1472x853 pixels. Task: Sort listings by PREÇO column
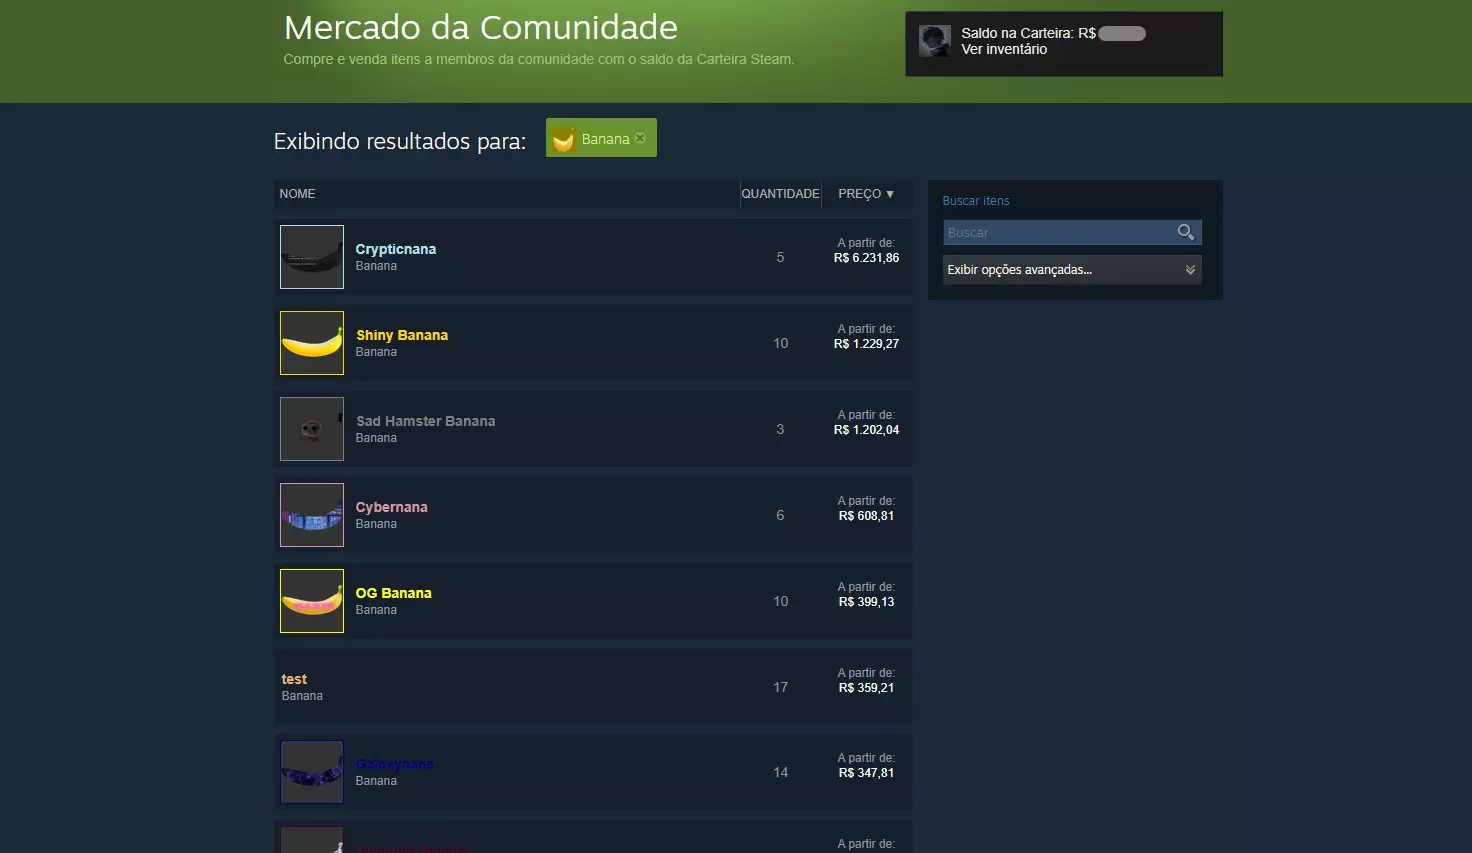coord(866,194)
